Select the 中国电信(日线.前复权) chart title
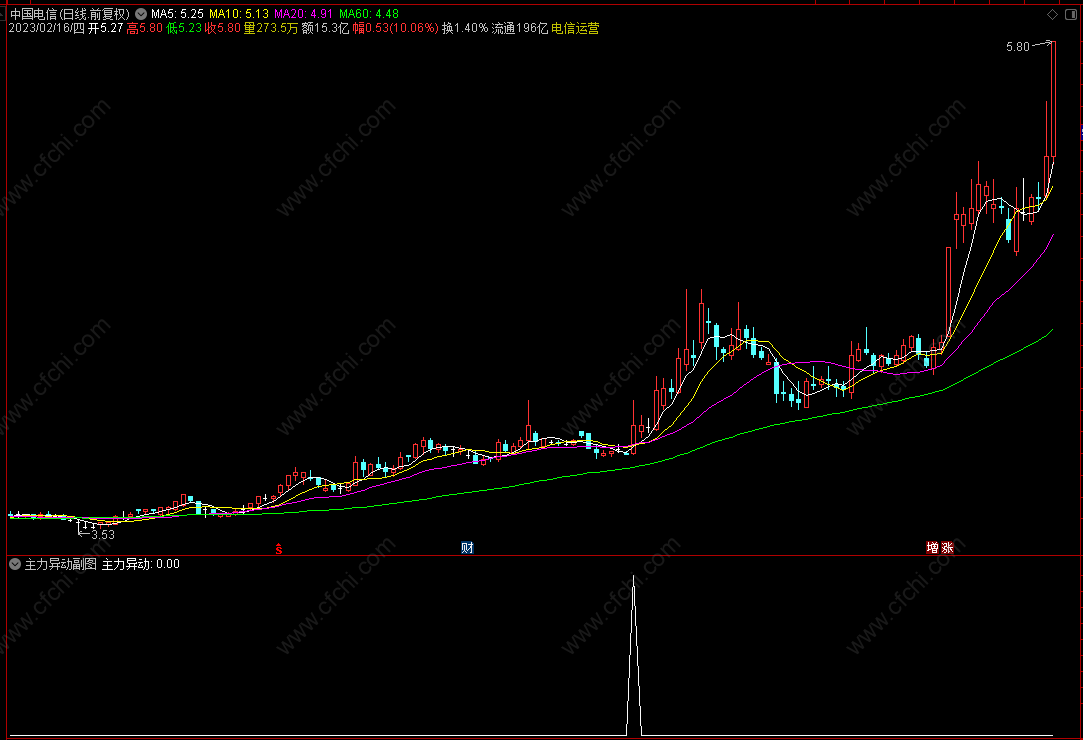 [70, 14]
